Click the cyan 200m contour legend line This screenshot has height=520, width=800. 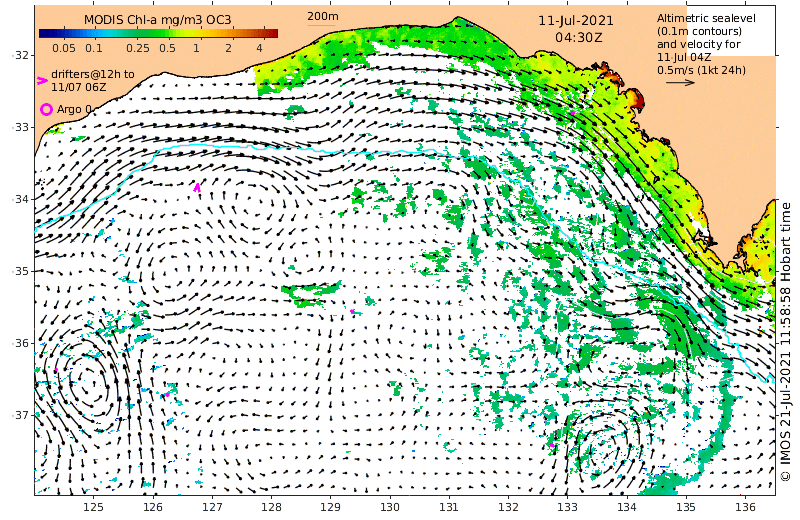tap(321, 24)
